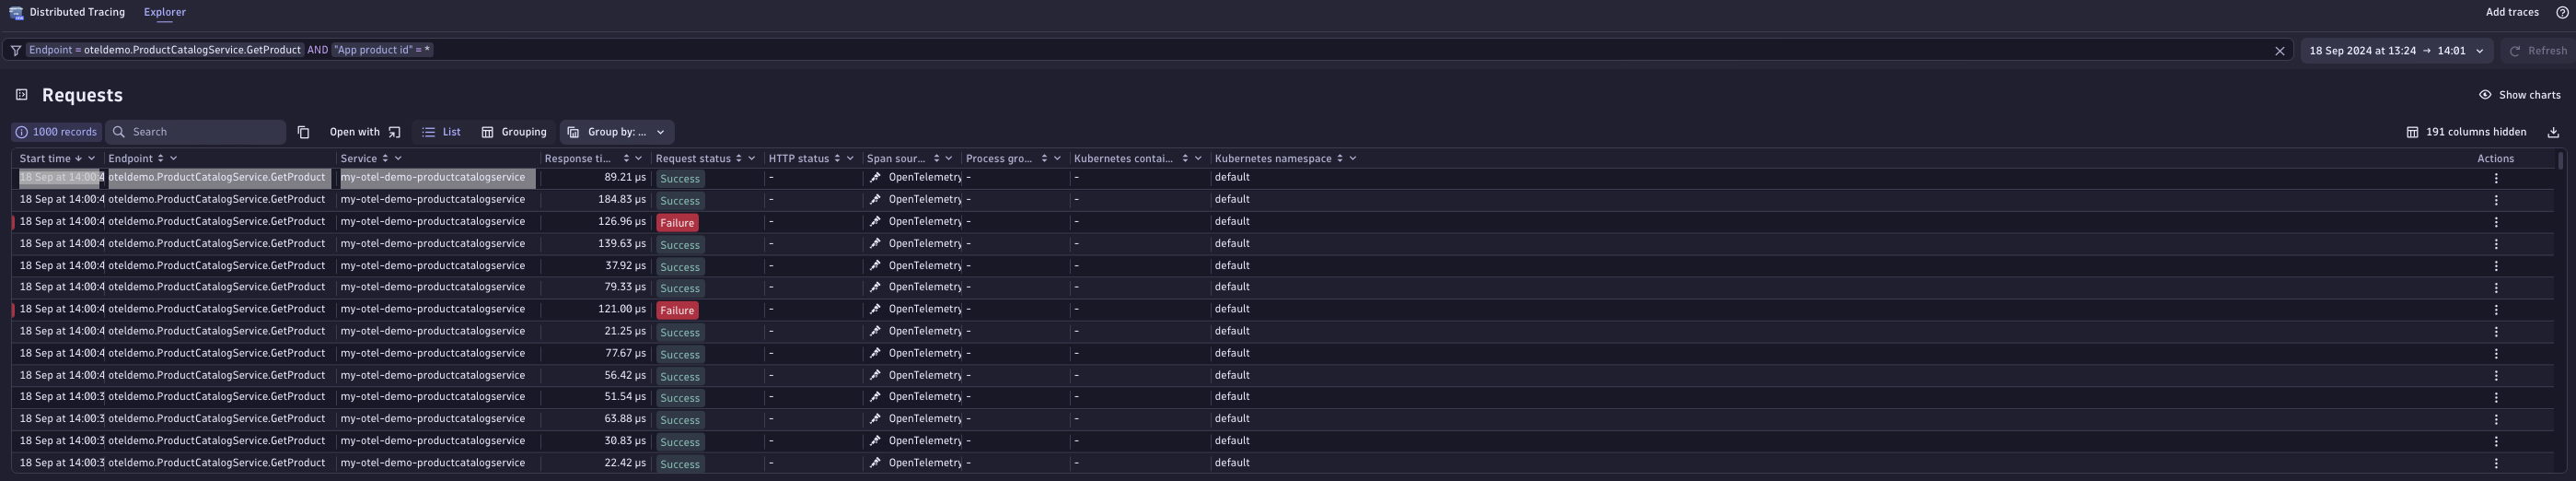
Task: Open actions menu for 63.88 µs row
Action: [x=2495, y=420]
